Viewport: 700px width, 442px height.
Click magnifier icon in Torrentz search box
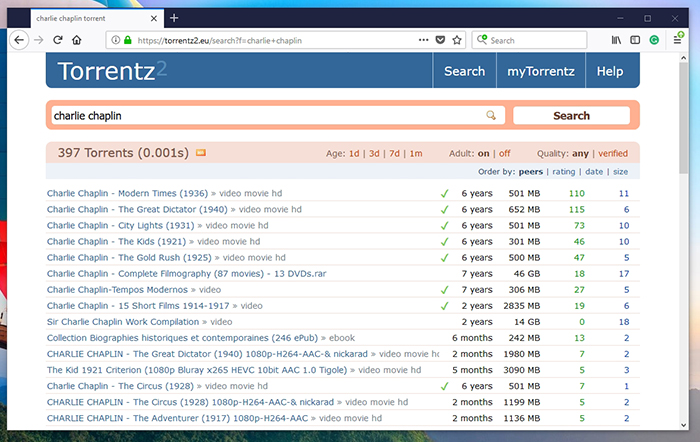(491, 116)
